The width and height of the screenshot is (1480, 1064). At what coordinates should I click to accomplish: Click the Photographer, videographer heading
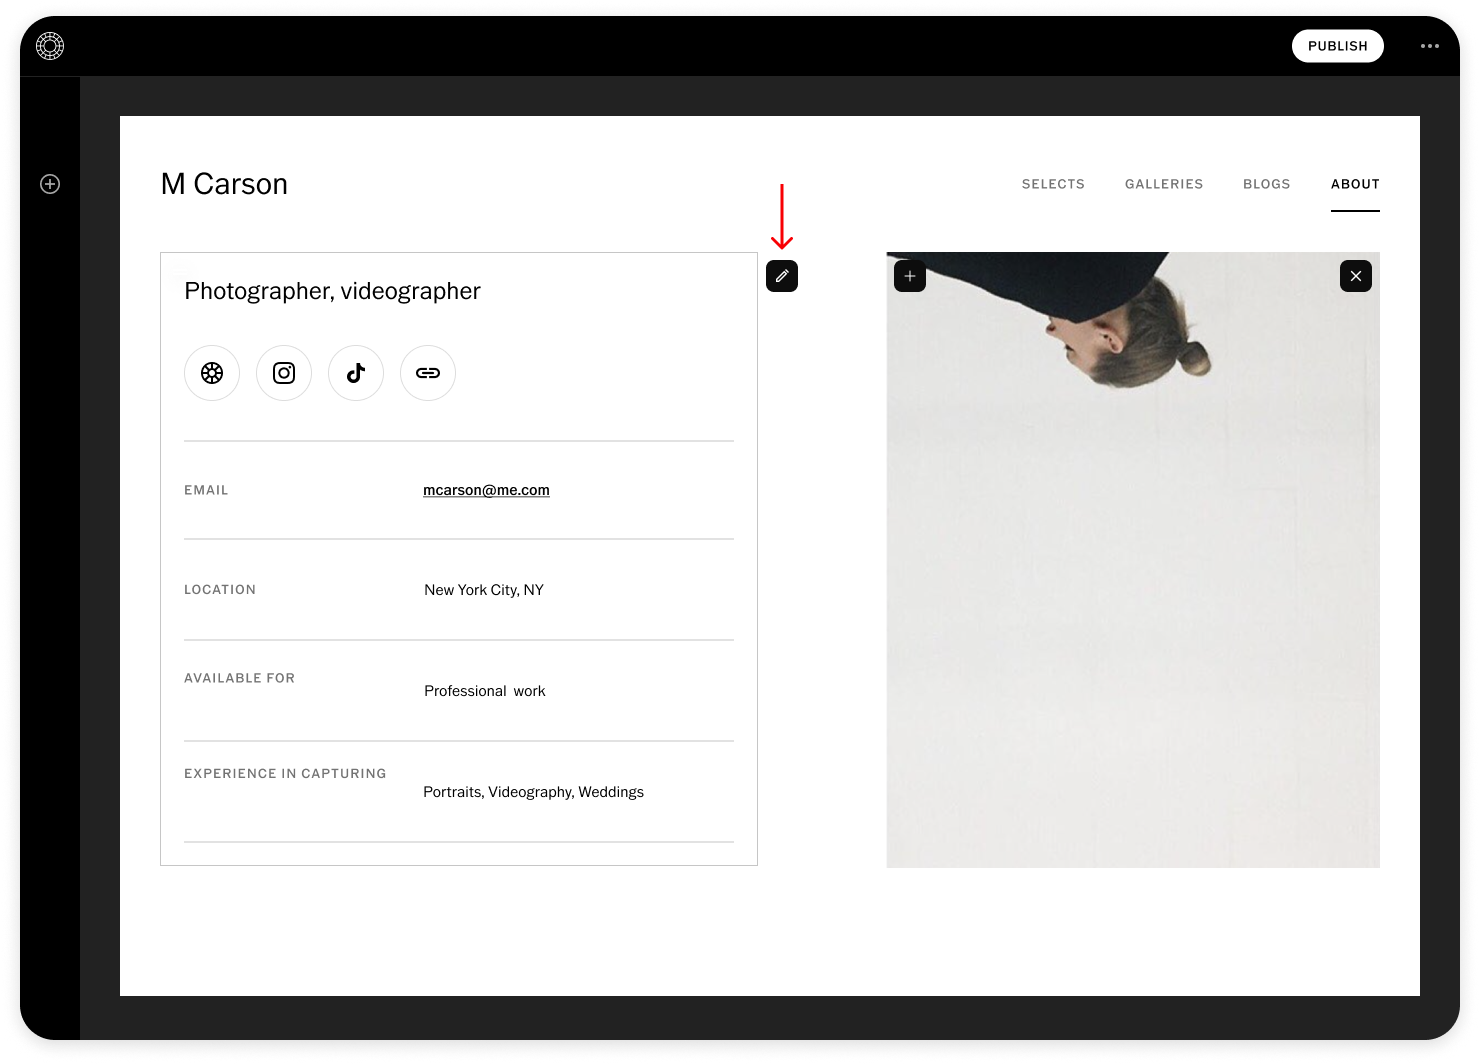(x=332, y=291)
